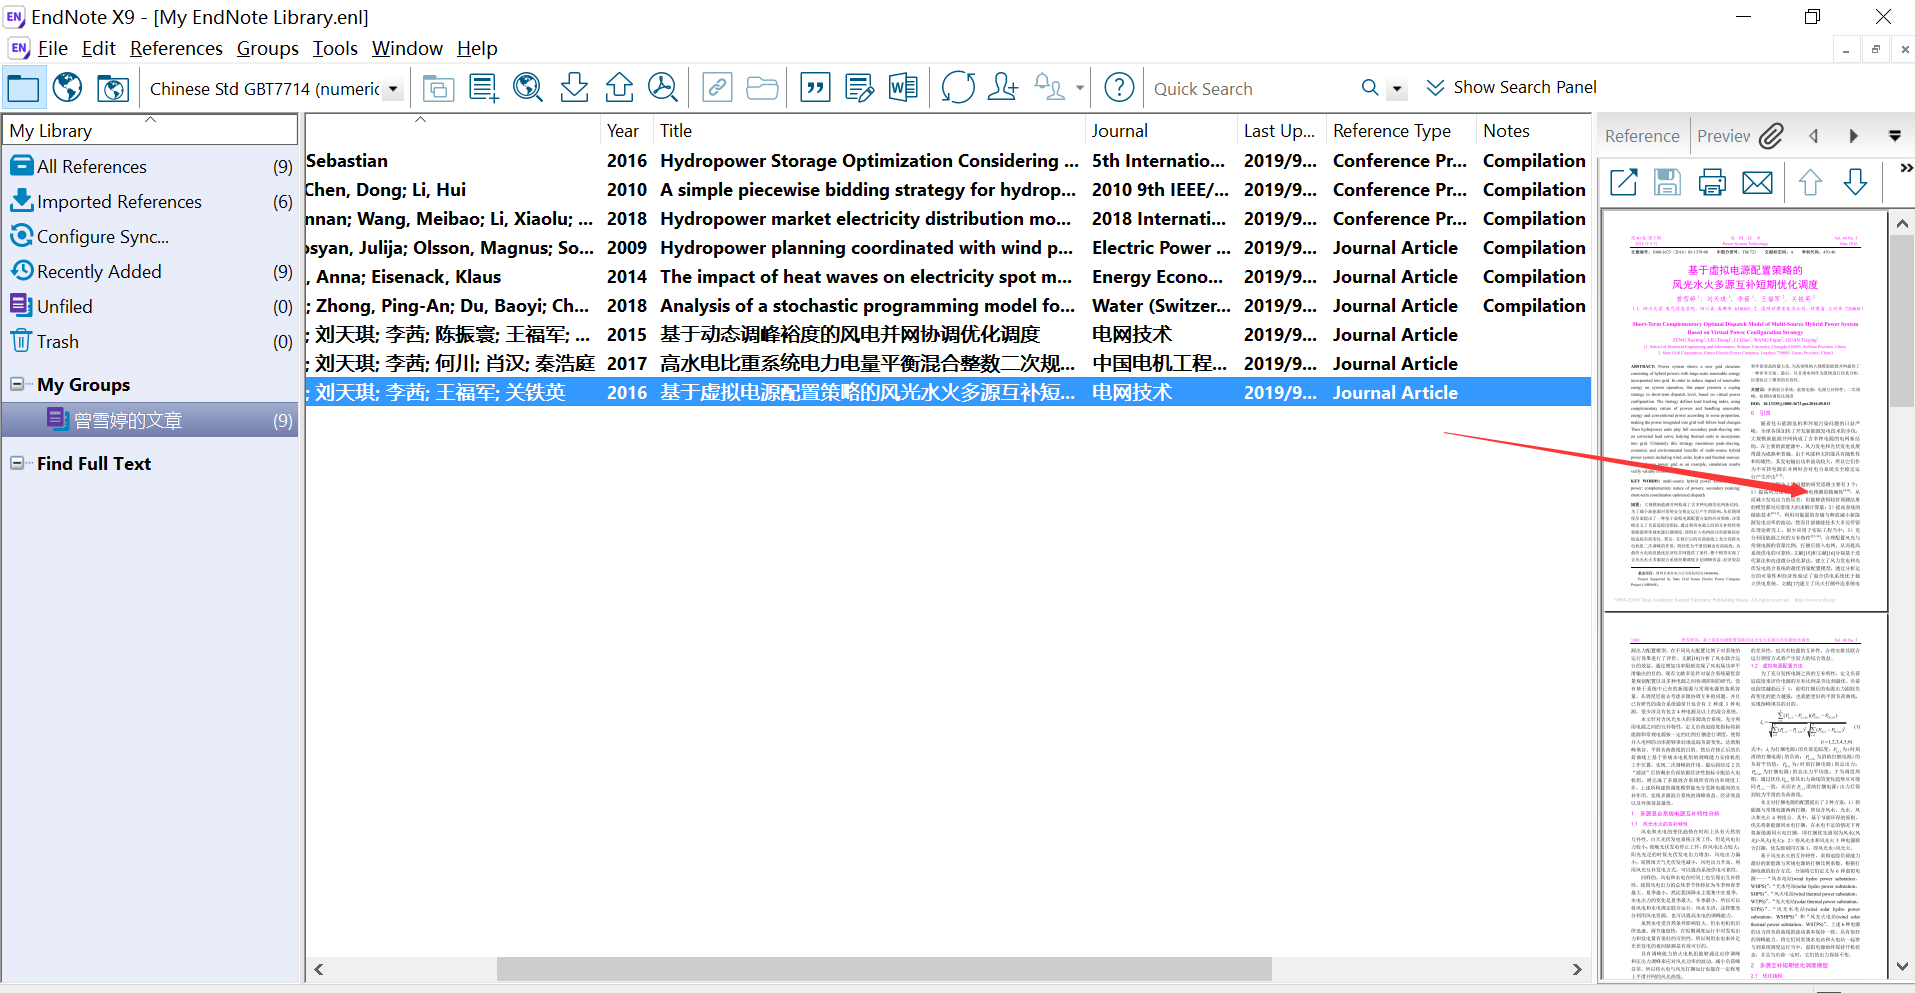1915x993 pixels.
Task: Select All References group
Action: click(x=150, y=166)
